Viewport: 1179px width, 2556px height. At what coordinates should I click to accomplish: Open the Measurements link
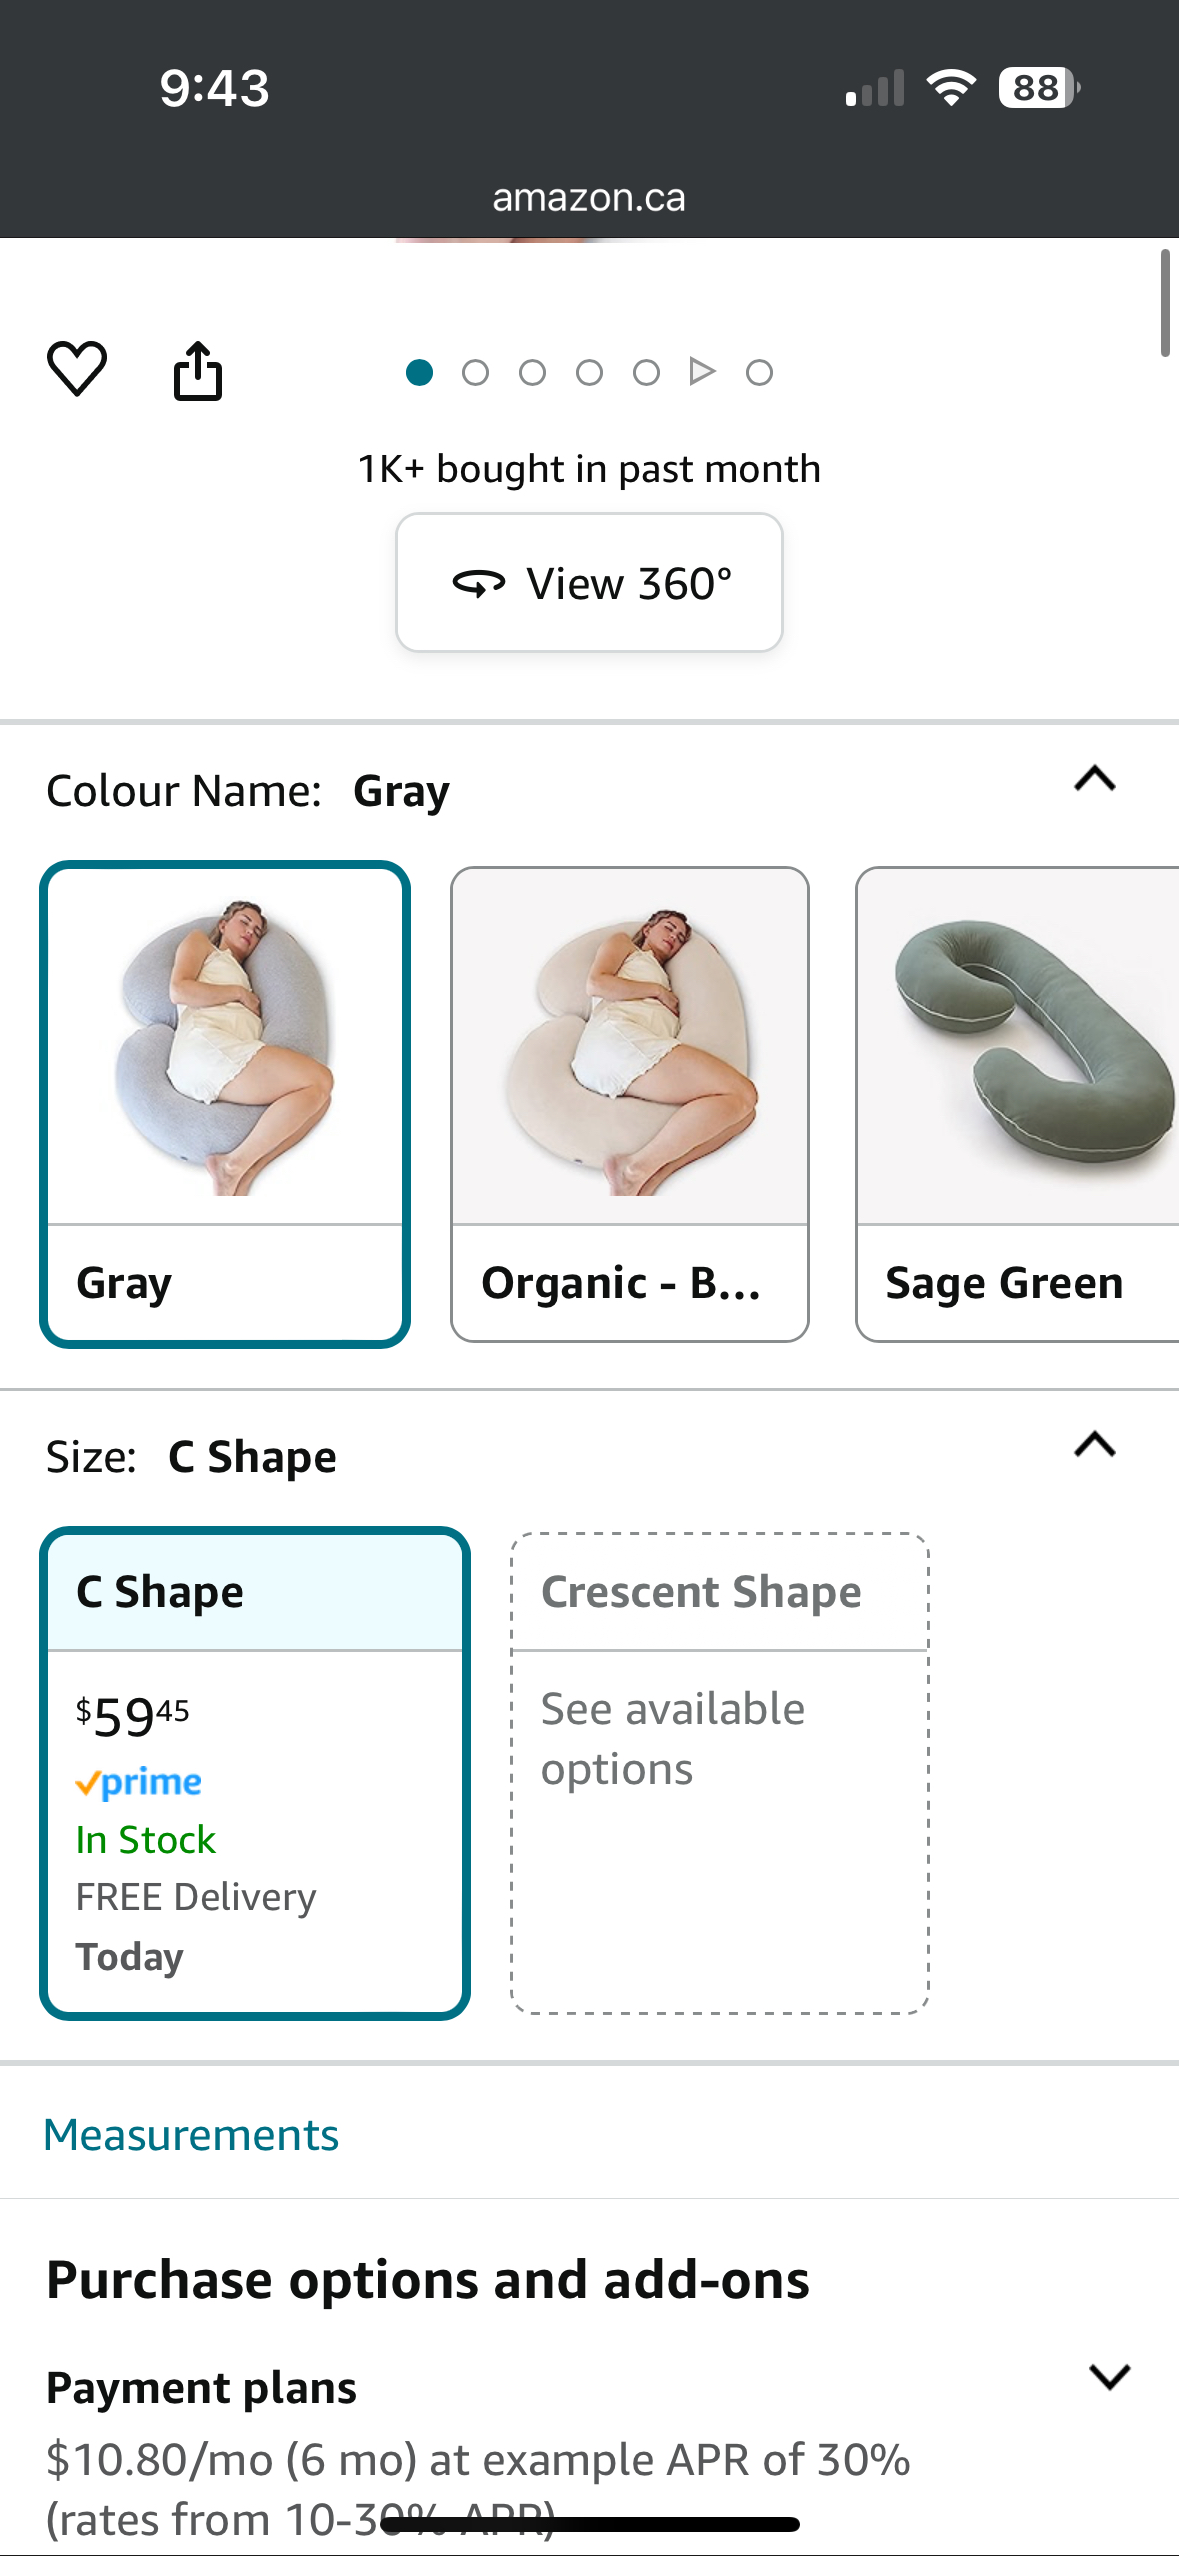(x=191, y=2135)
